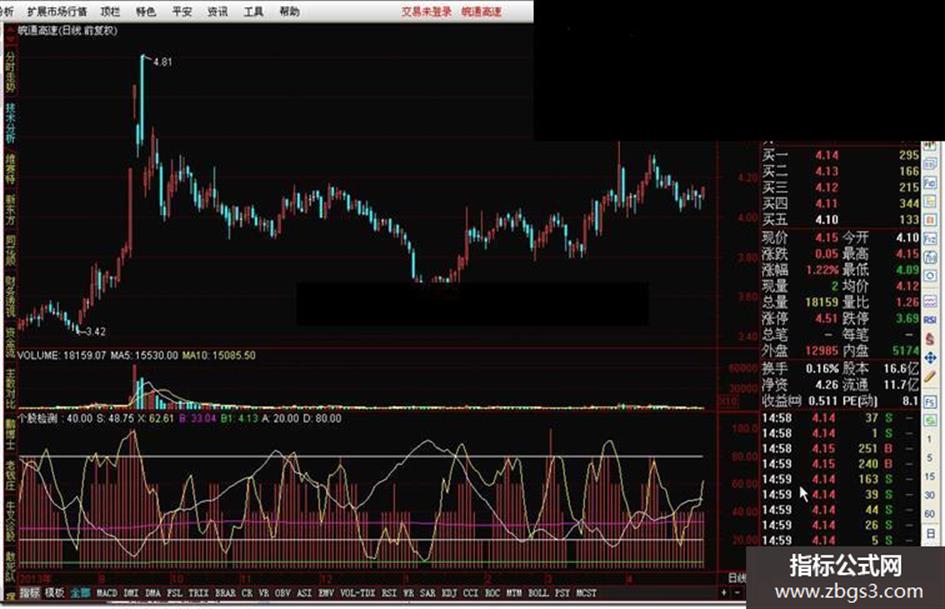Click the red 皖通高速 stock name link
This screenshot has width=945, height=609.
(482, 11)
